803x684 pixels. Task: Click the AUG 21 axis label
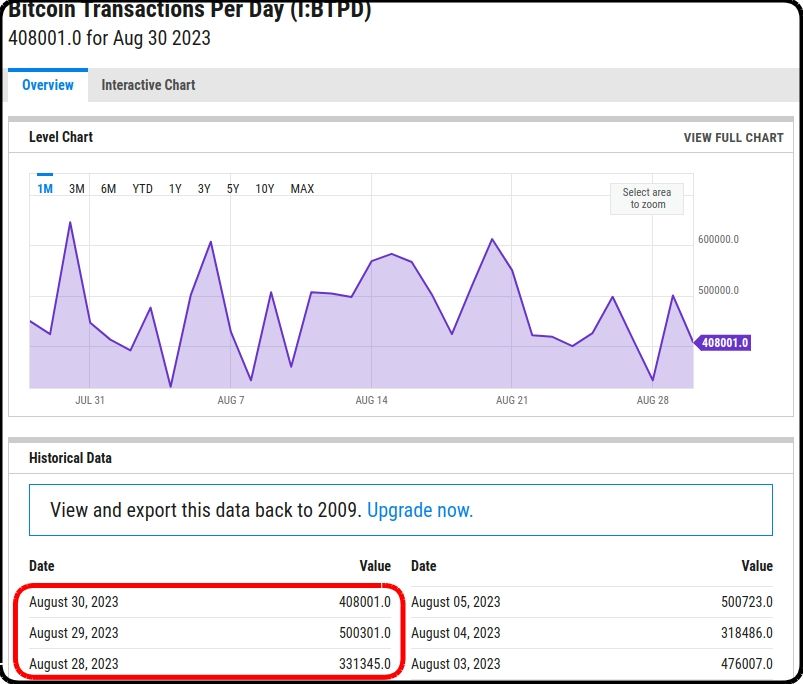tap(512, 400)
